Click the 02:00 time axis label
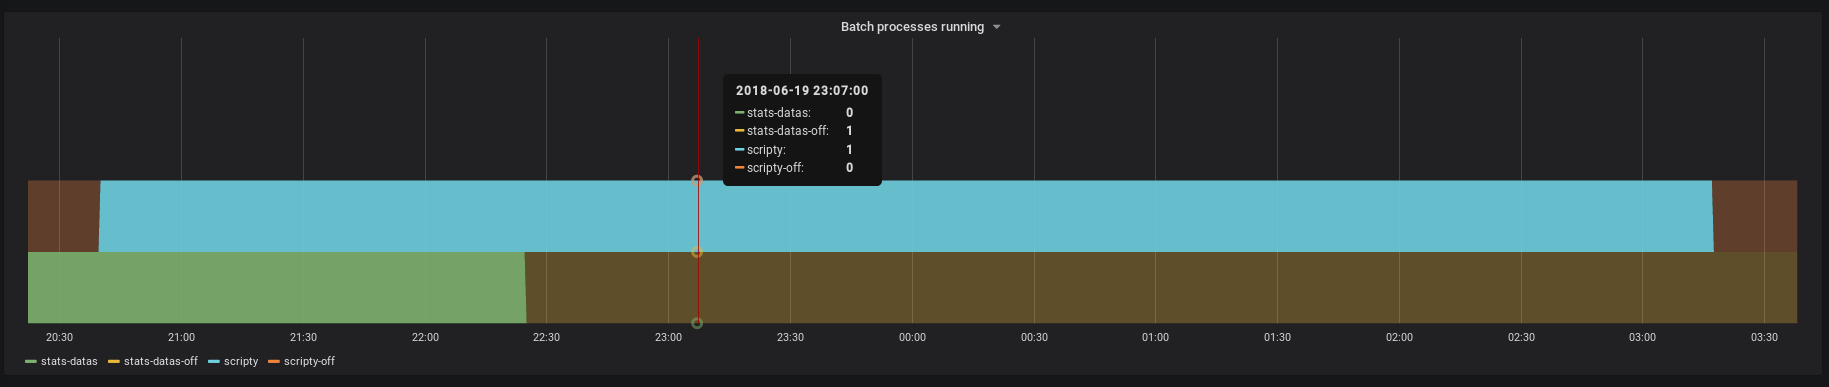The image size is (1829, 387). pyautogui.click(x=1399, y=338)
